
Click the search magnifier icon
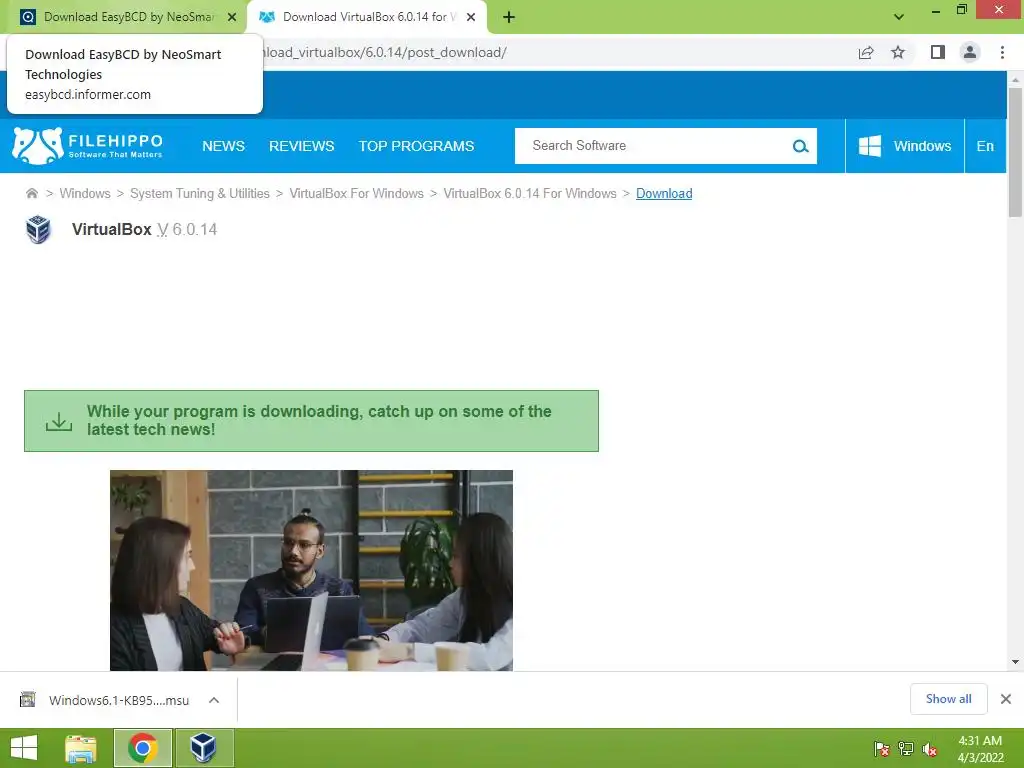pos(800,146)
